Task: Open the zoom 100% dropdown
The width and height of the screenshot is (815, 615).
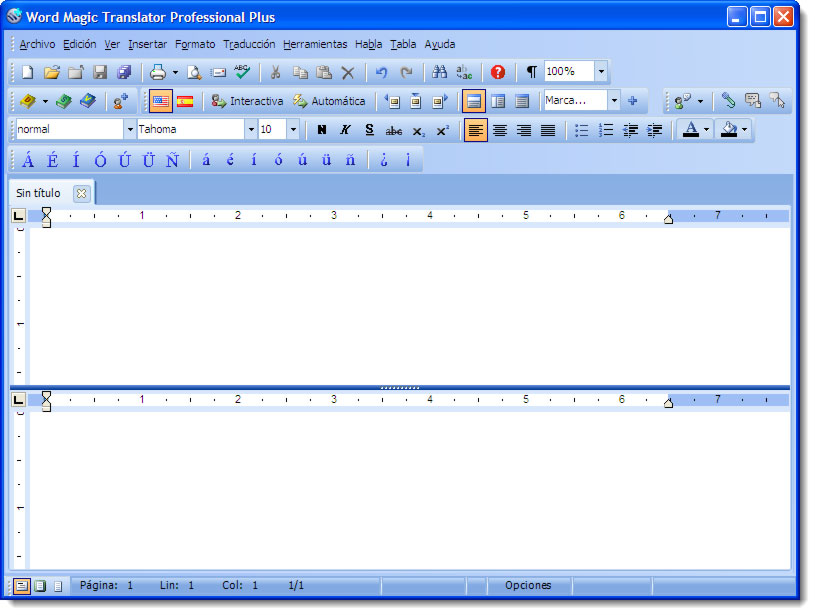Action: tap(601, 72)
